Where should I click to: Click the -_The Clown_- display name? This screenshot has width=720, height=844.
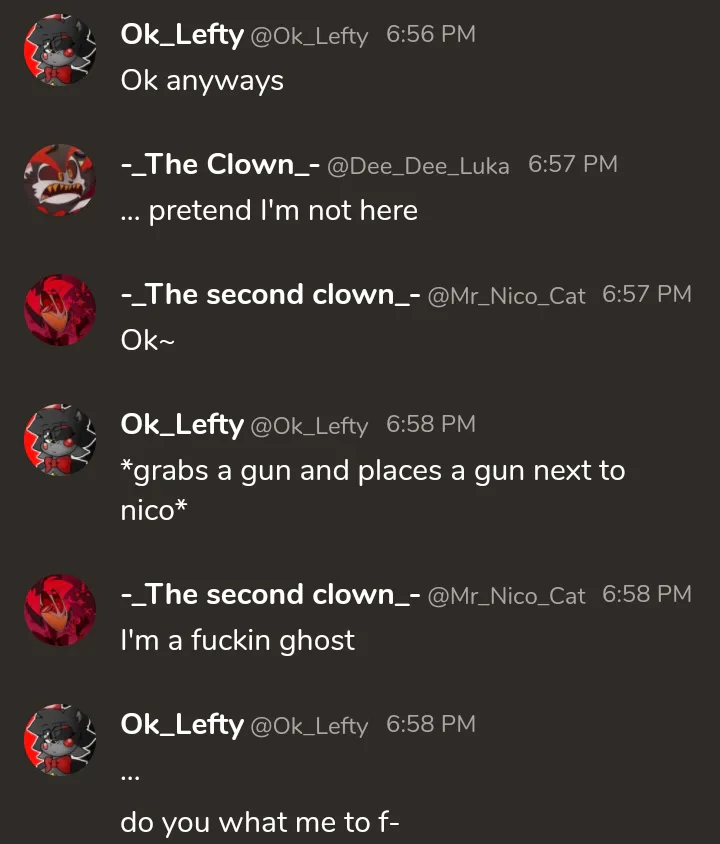[220, 165]
